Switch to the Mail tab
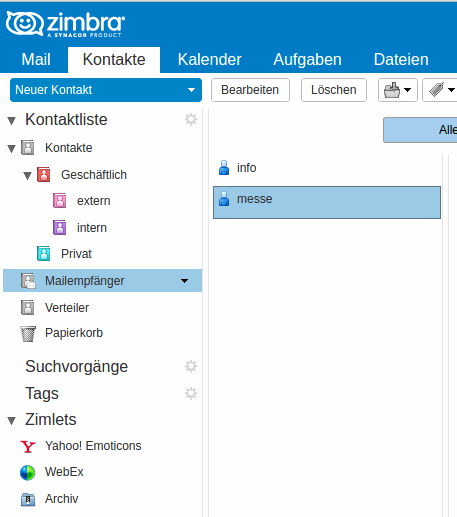This screenshot has width=457, height=517. pyautogui.click(x=36, y=60)
